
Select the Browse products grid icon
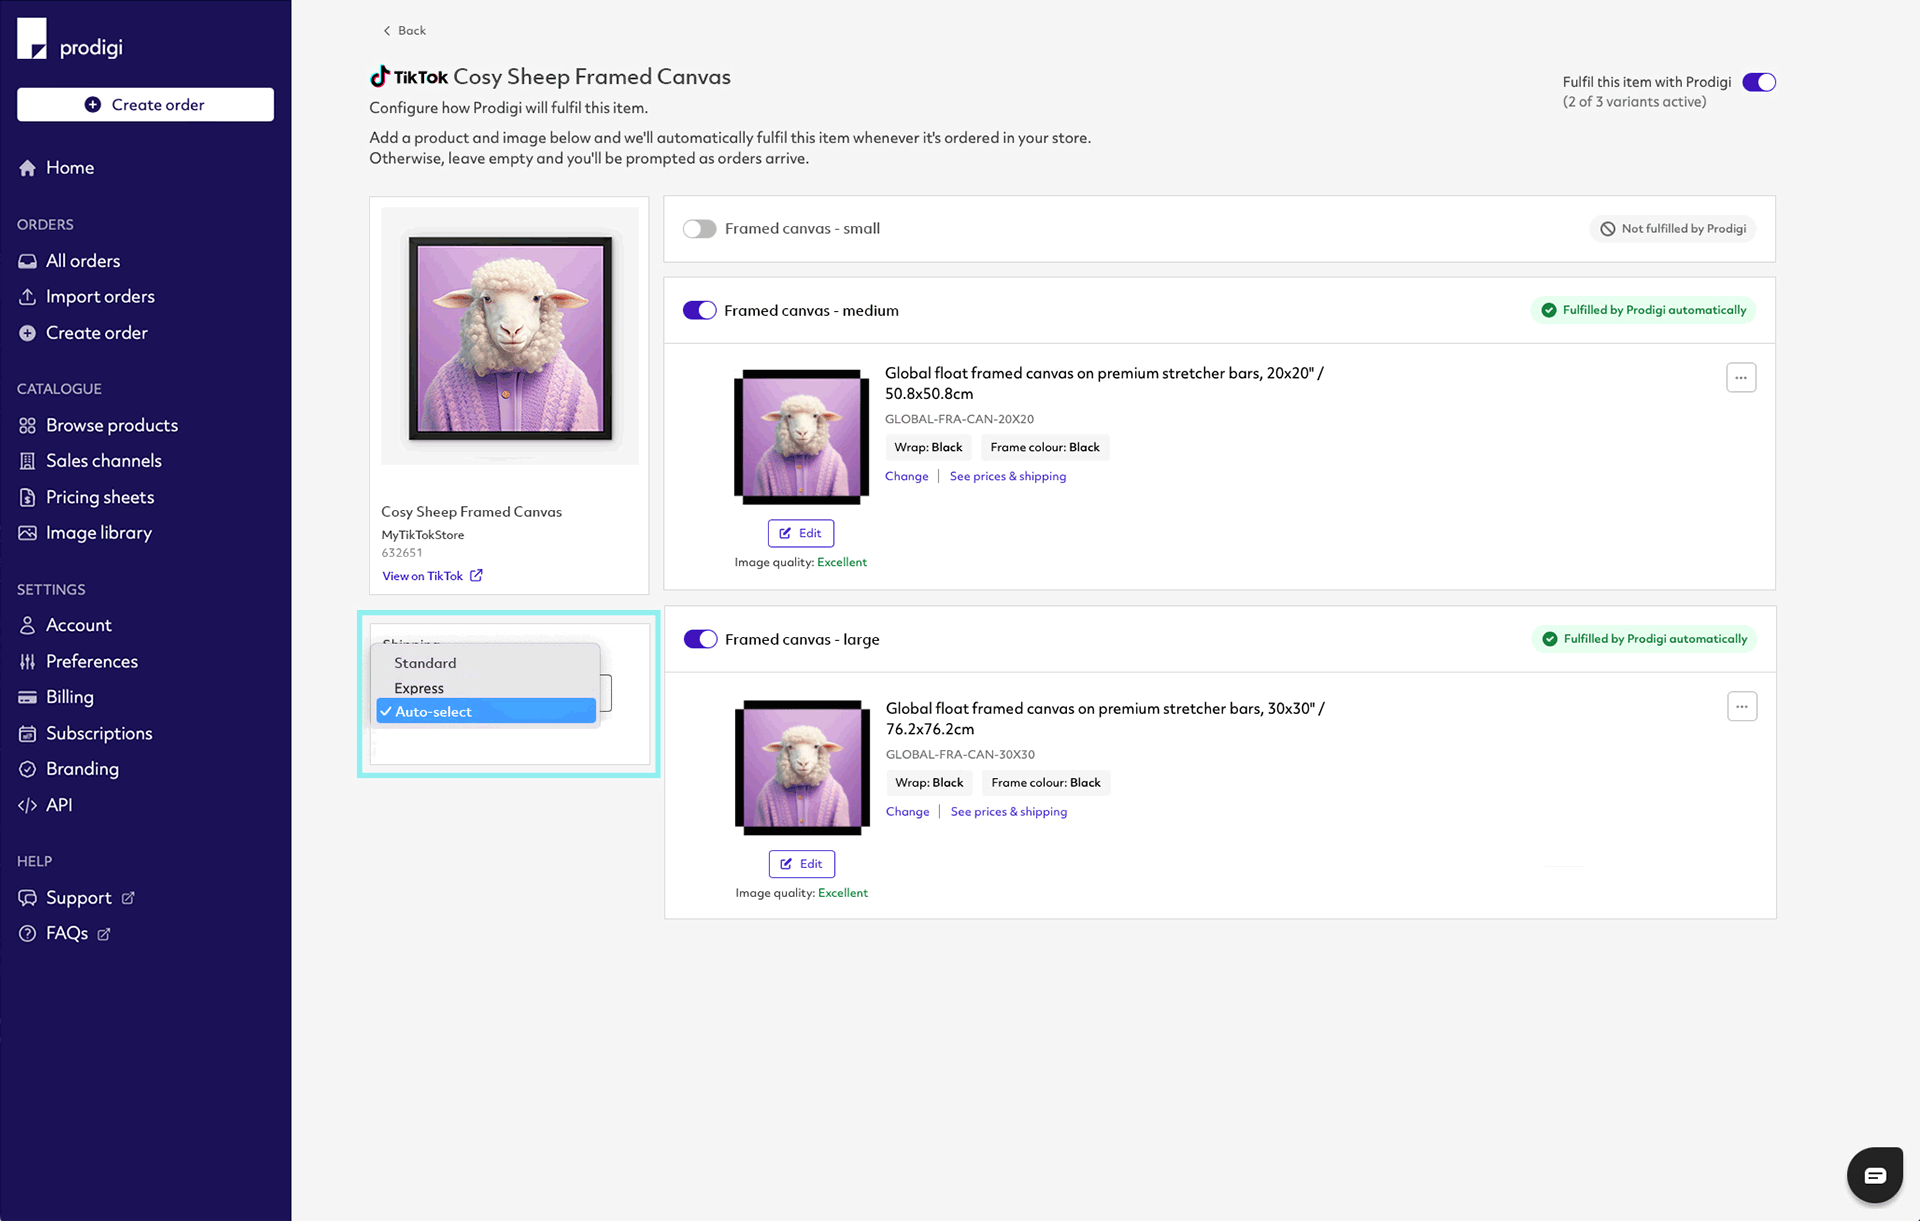pos(28,424)
